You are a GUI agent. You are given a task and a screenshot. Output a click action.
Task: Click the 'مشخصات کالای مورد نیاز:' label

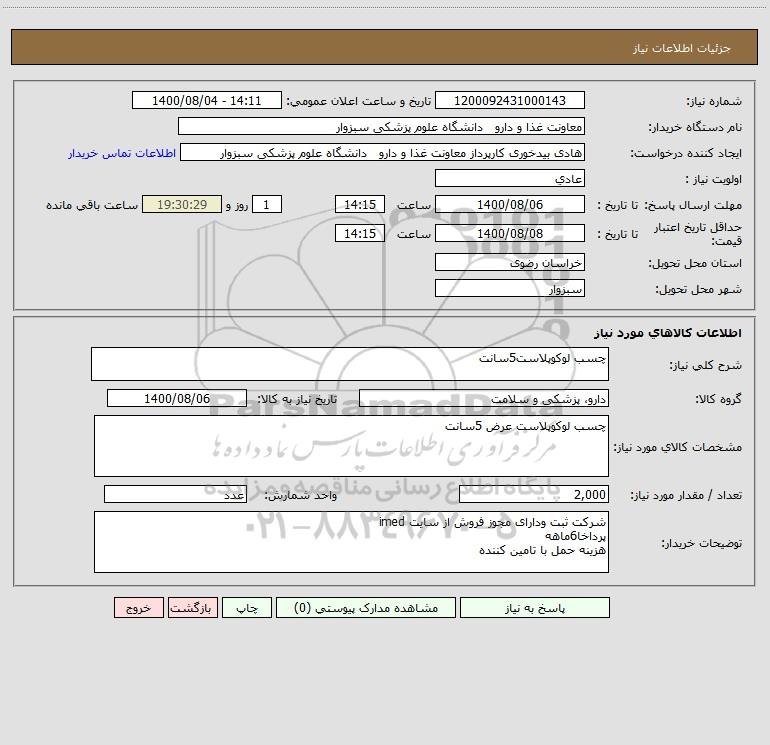click(678, 447)
